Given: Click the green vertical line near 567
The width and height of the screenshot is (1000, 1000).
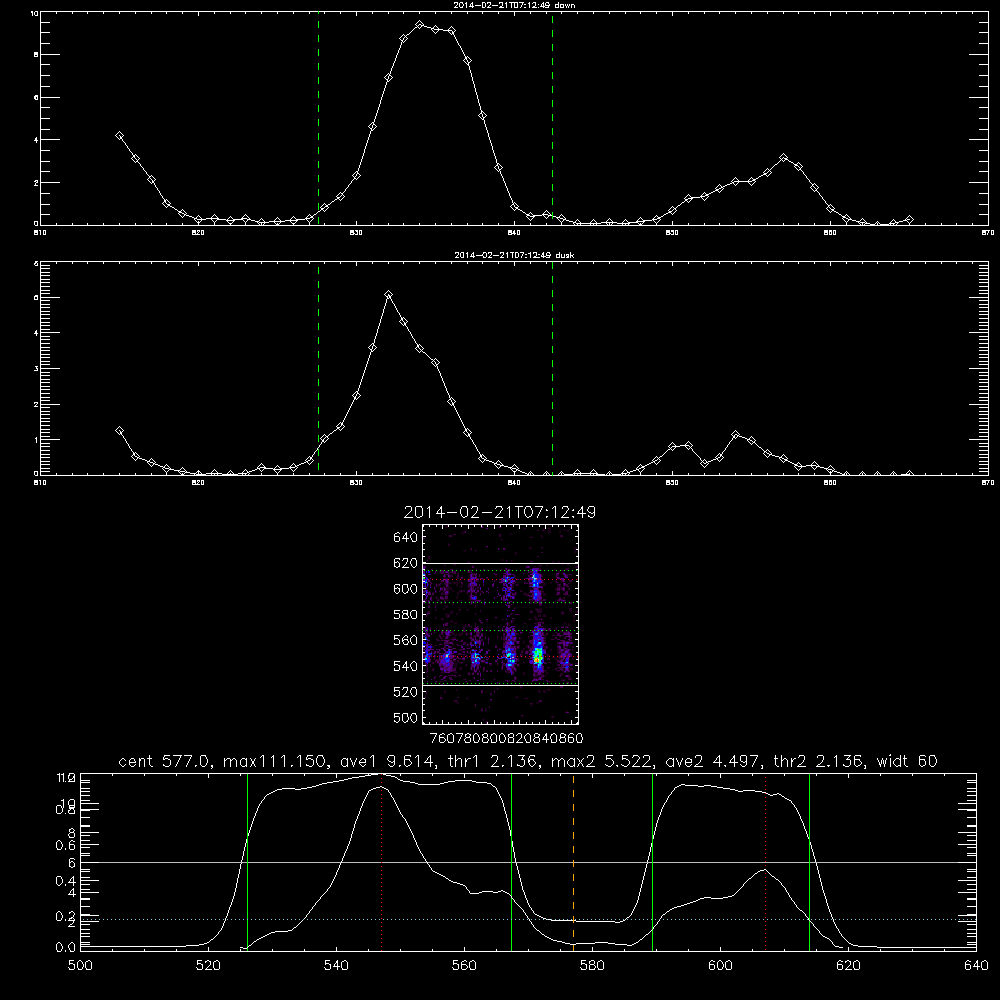Looking at the screenshot, I should (x=511, y=861).
